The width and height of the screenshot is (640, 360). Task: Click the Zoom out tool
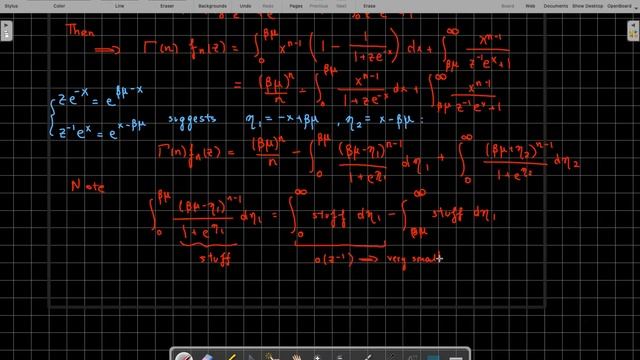[340, 358]
